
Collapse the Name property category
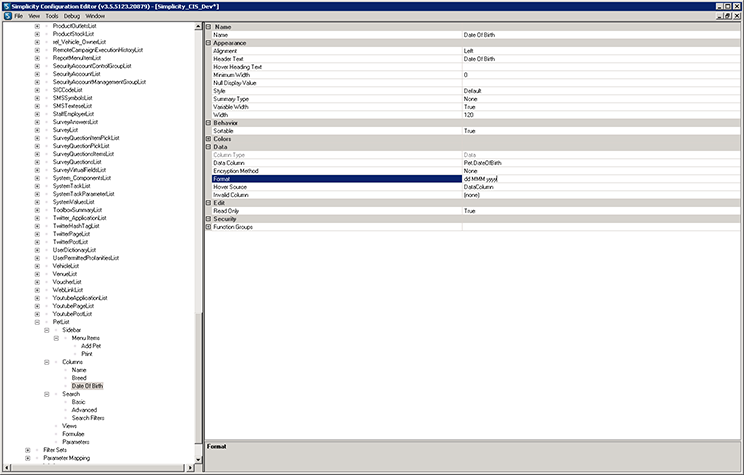pos(208,27)
